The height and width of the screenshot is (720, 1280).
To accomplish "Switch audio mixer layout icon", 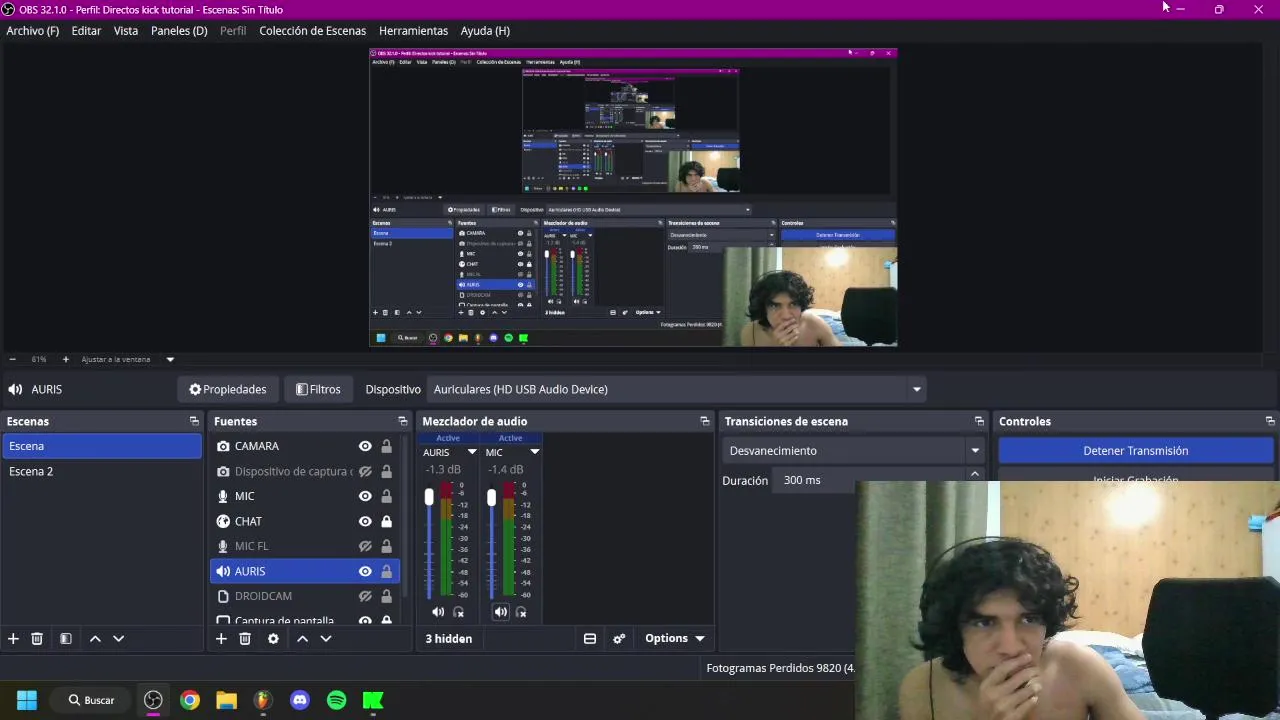I will [590, 639].
